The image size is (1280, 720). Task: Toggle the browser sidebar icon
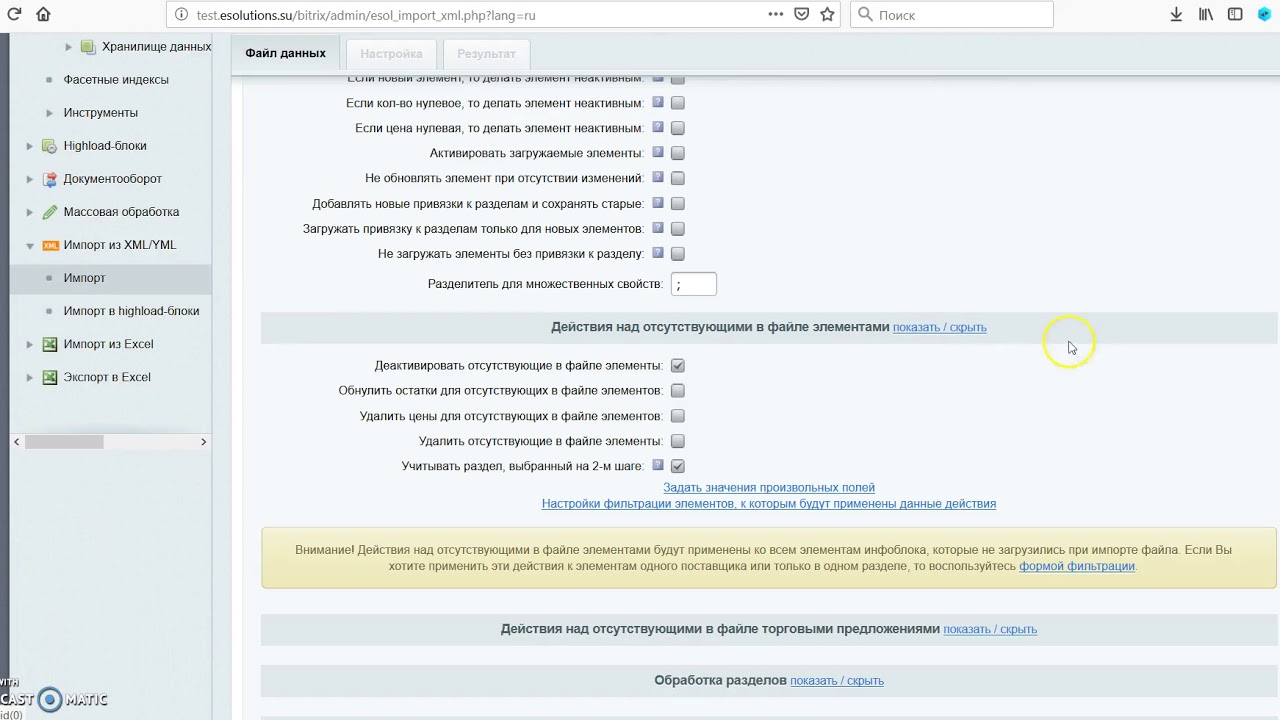(1236, 14)
